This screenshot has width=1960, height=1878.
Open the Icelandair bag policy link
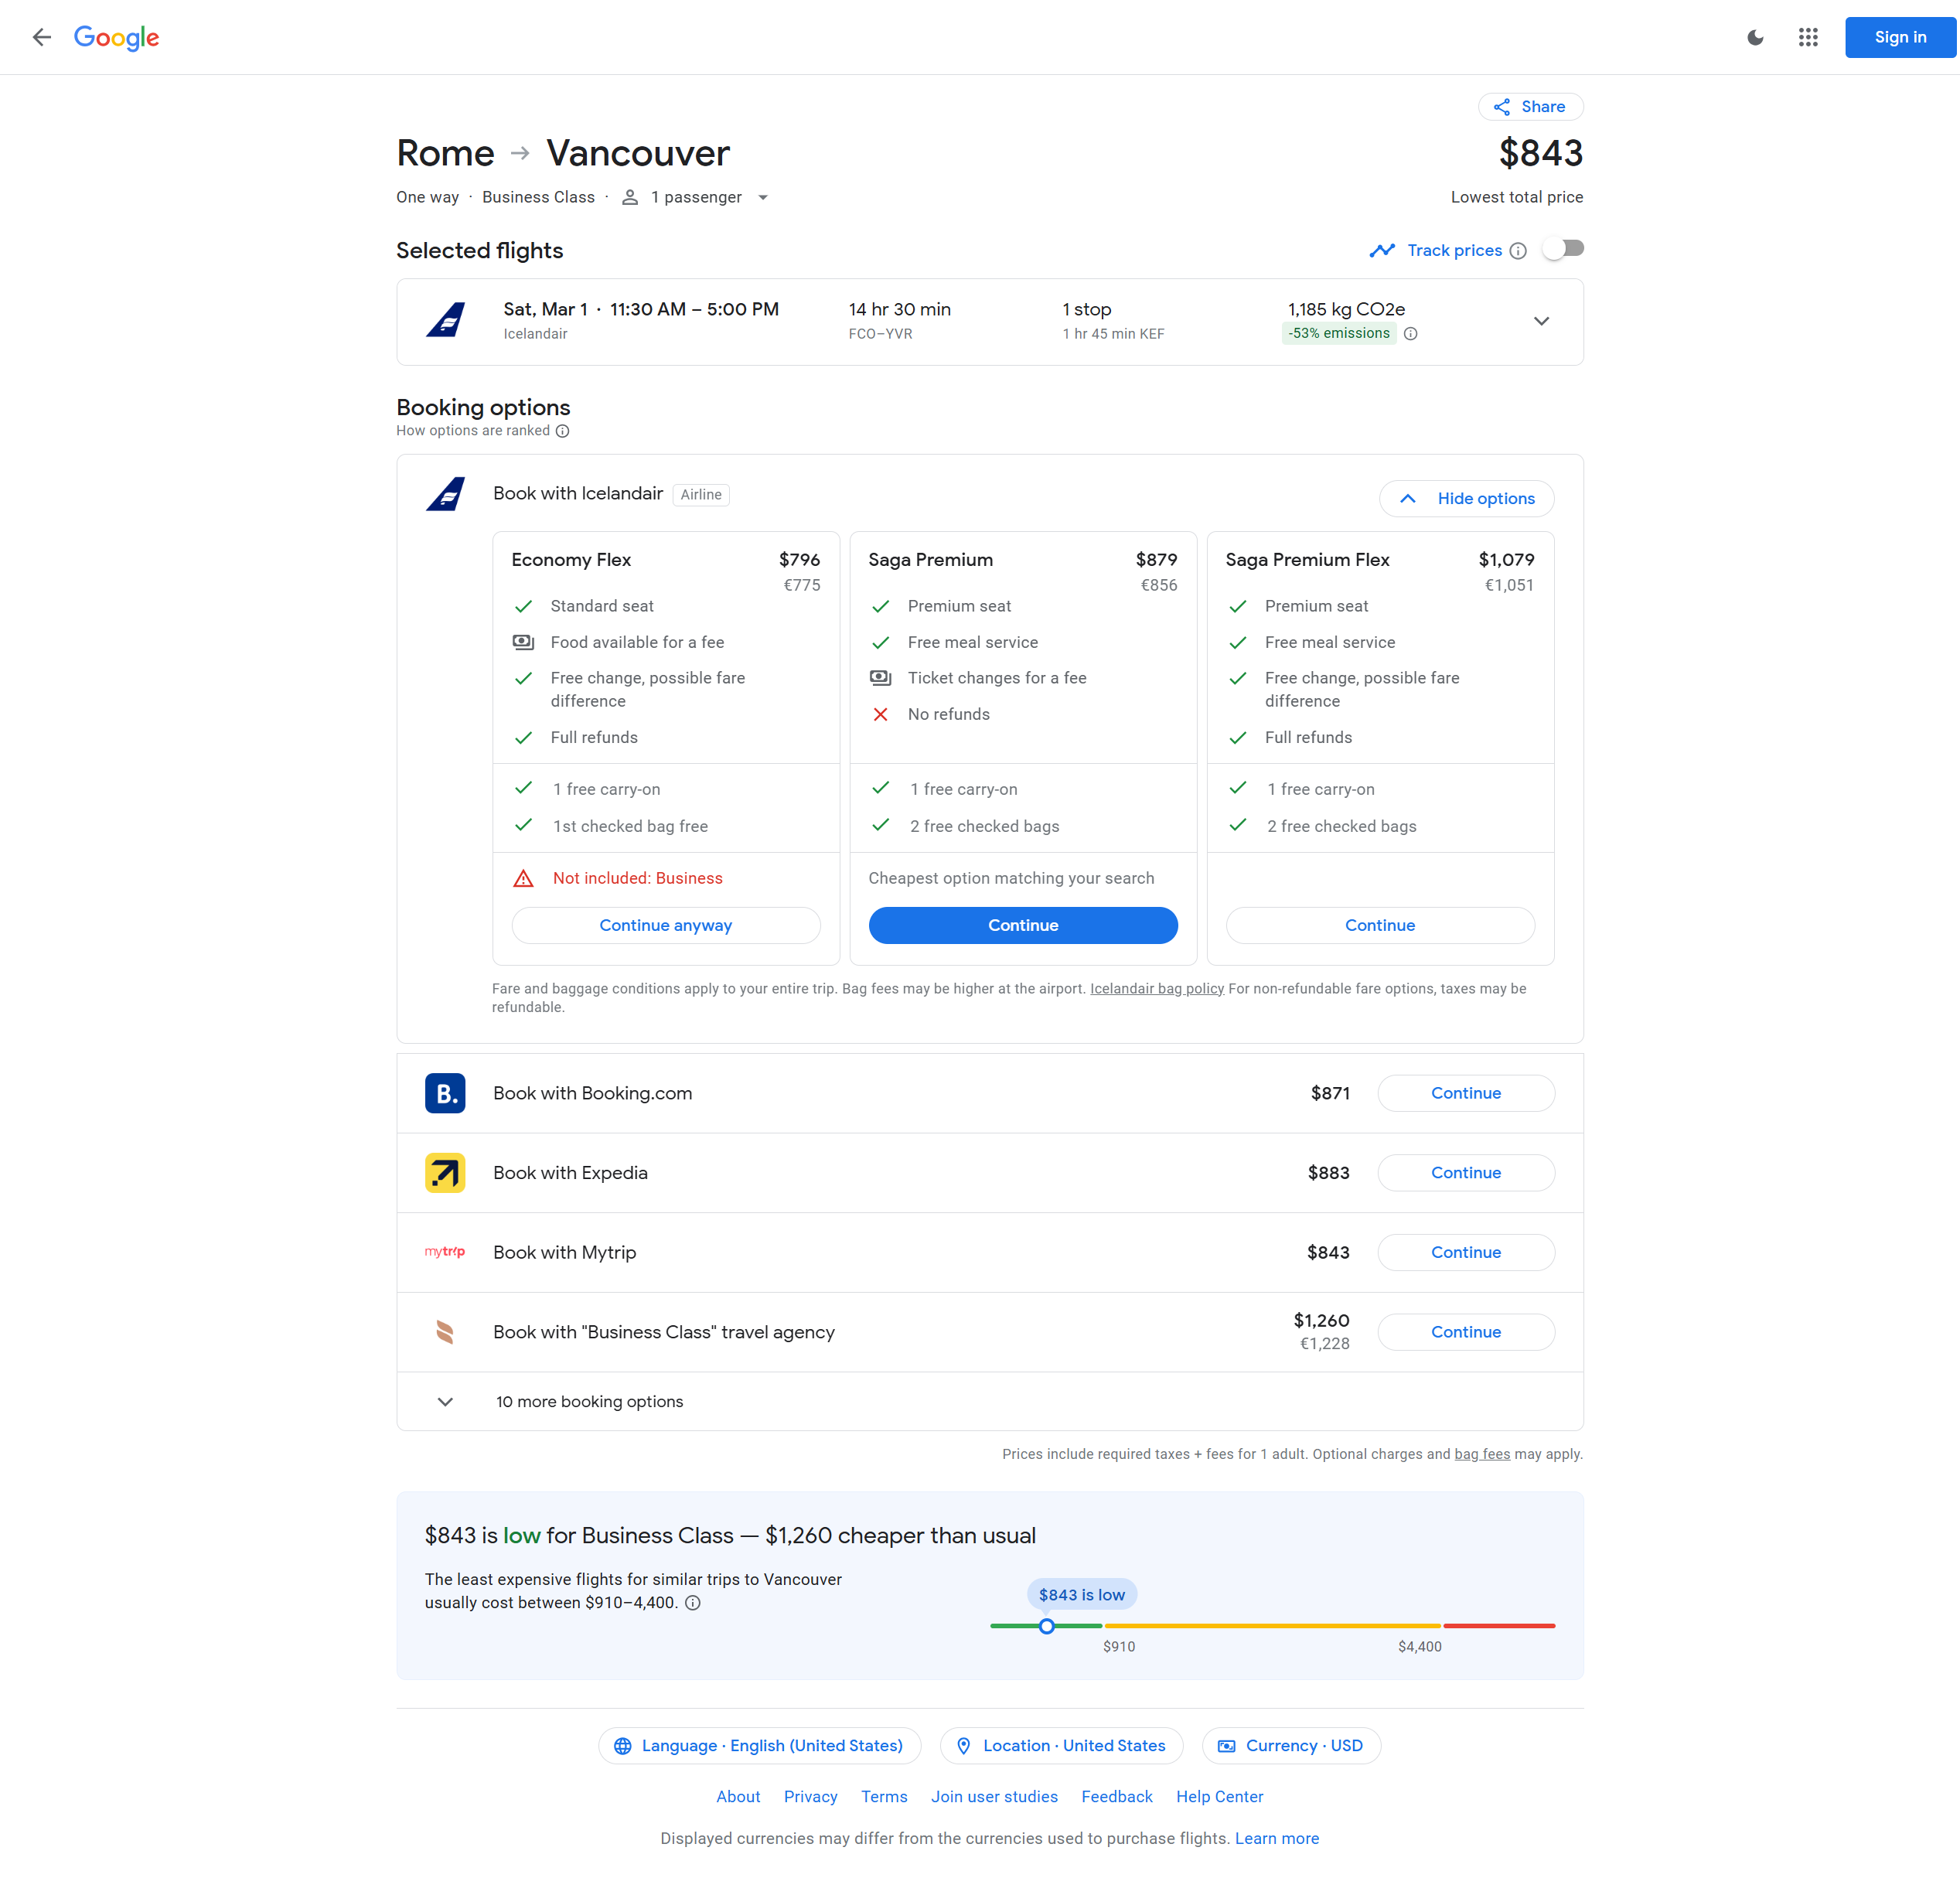click(x=1156, y=989)
